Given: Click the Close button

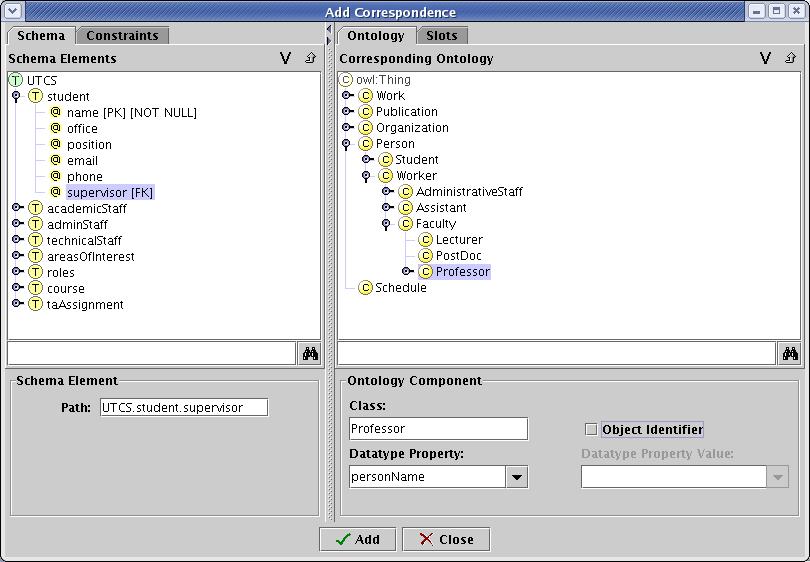Looking at the screenshot, I should point(446,539).
